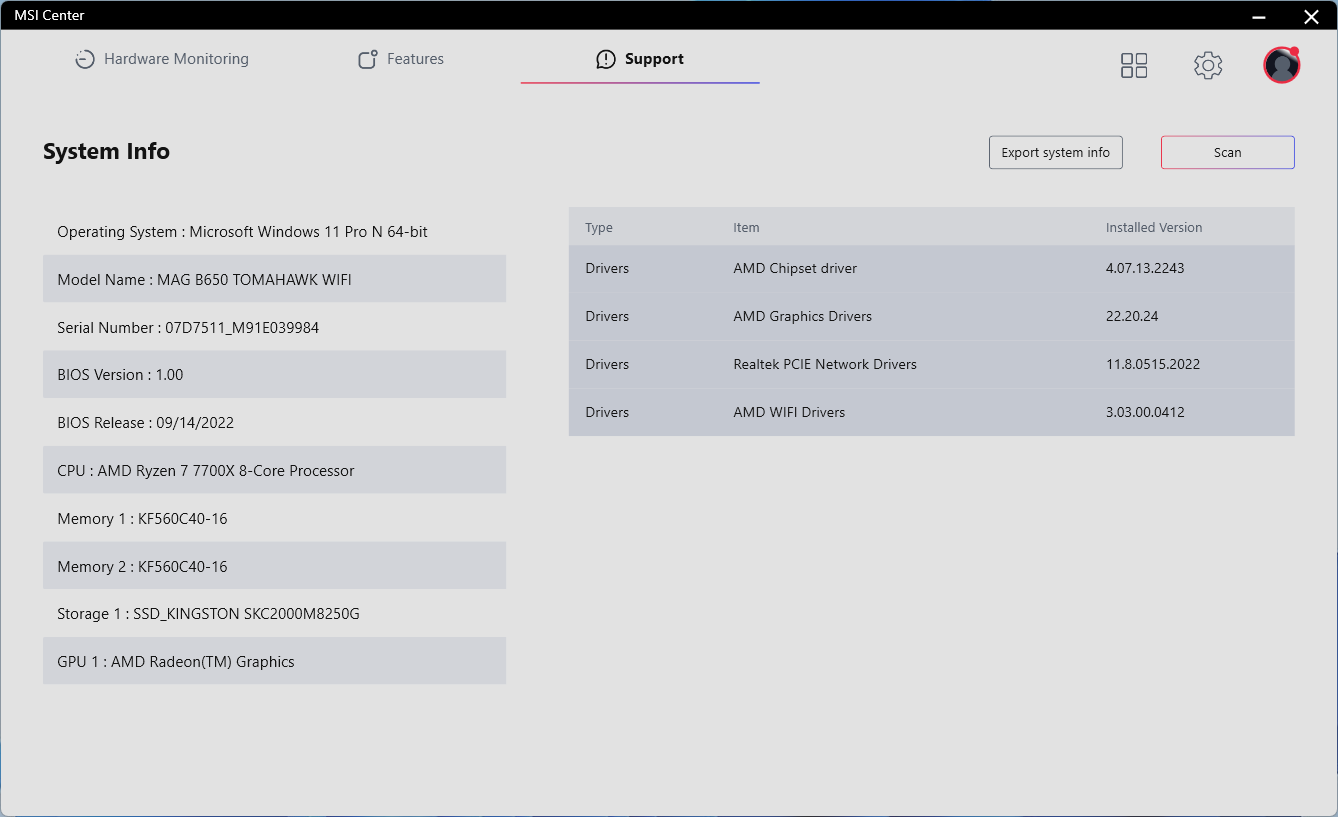The image size is (1338, 817).
Task: Open the apps grid view icon
Action: click(1134, 66)
